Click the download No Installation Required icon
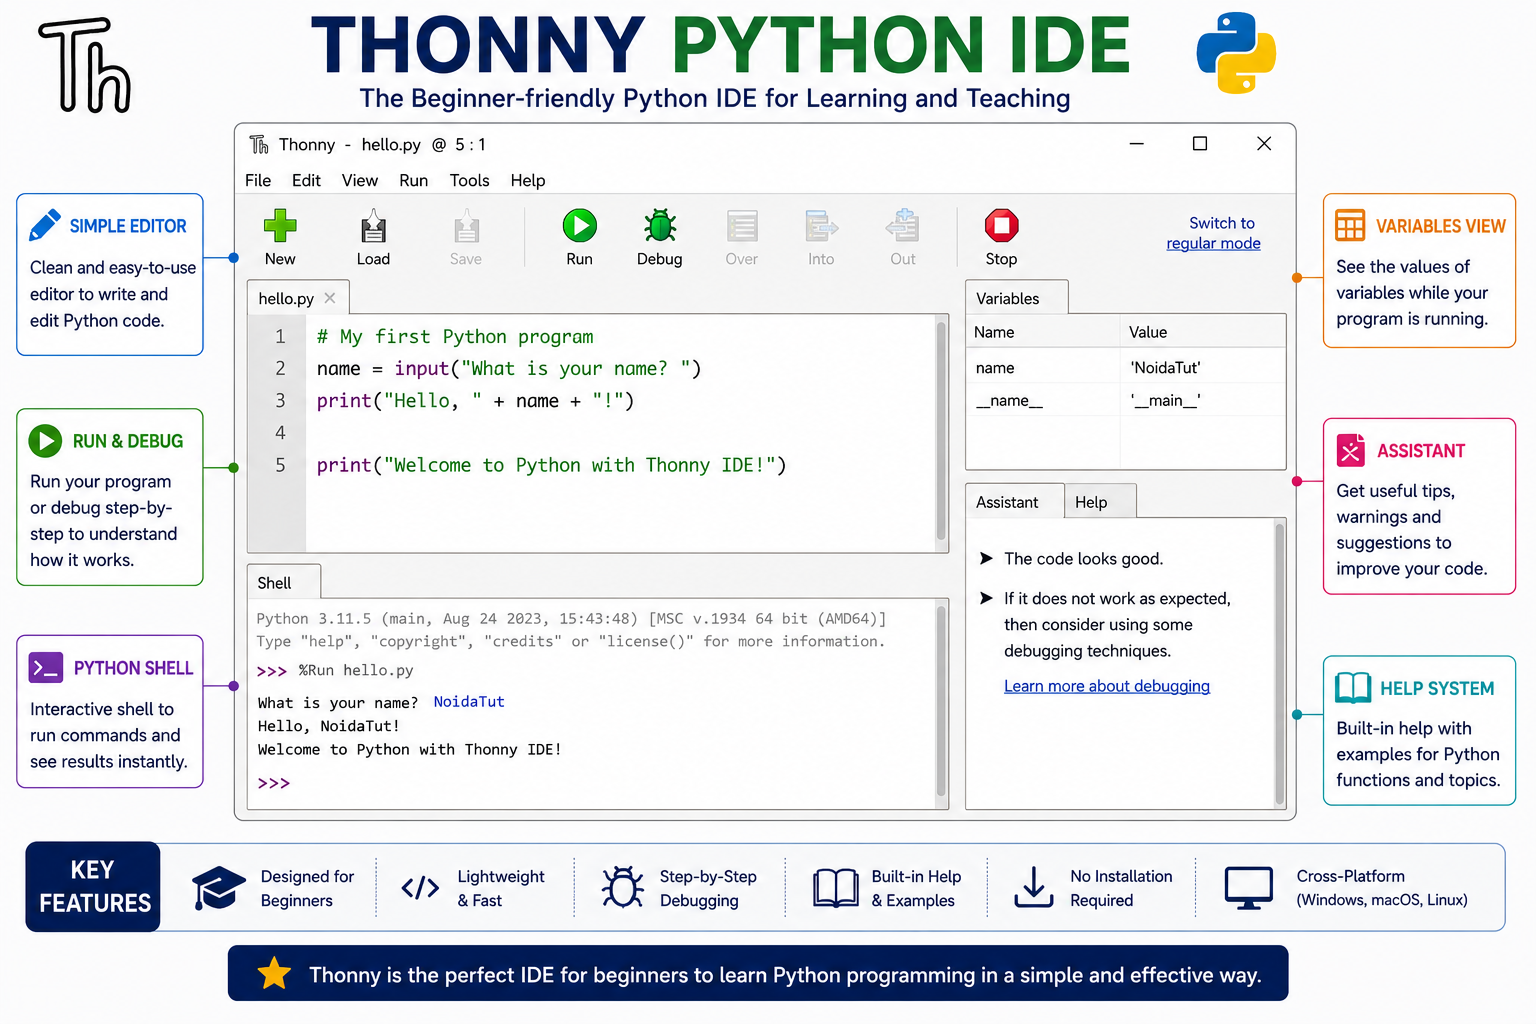Screen dimensions: 1536x1024 (1033, 887)
